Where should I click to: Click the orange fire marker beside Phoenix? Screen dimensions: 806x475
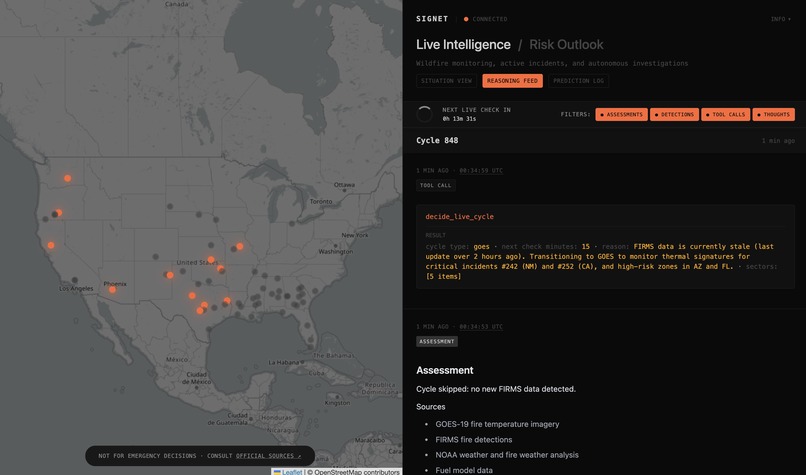[x=112, y=289]
